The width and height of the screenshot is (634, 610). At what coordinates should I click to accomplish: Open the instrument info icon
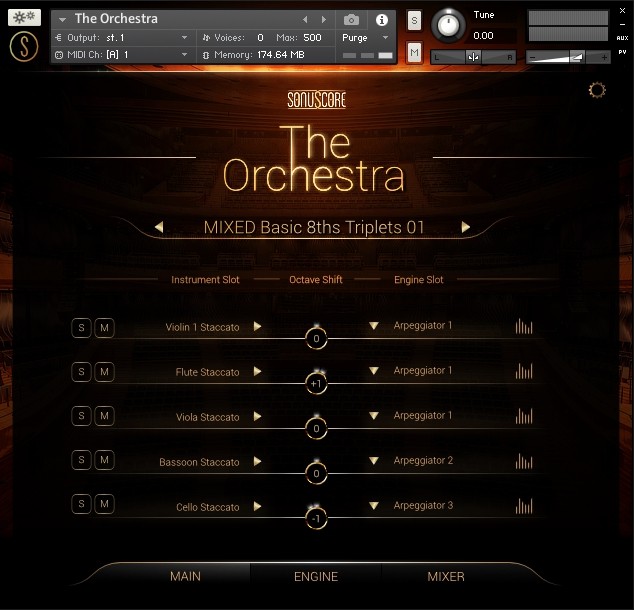[x=381, y=20]
